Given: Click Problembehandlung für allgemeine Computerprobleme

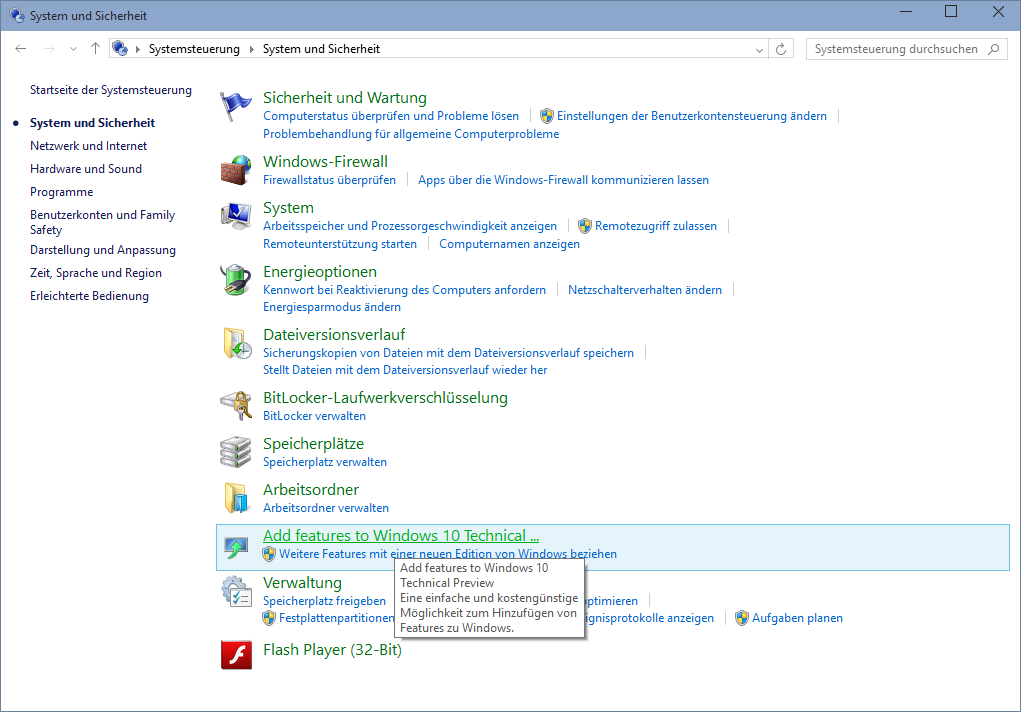Looking at the screenshot, I should [411, 134].
